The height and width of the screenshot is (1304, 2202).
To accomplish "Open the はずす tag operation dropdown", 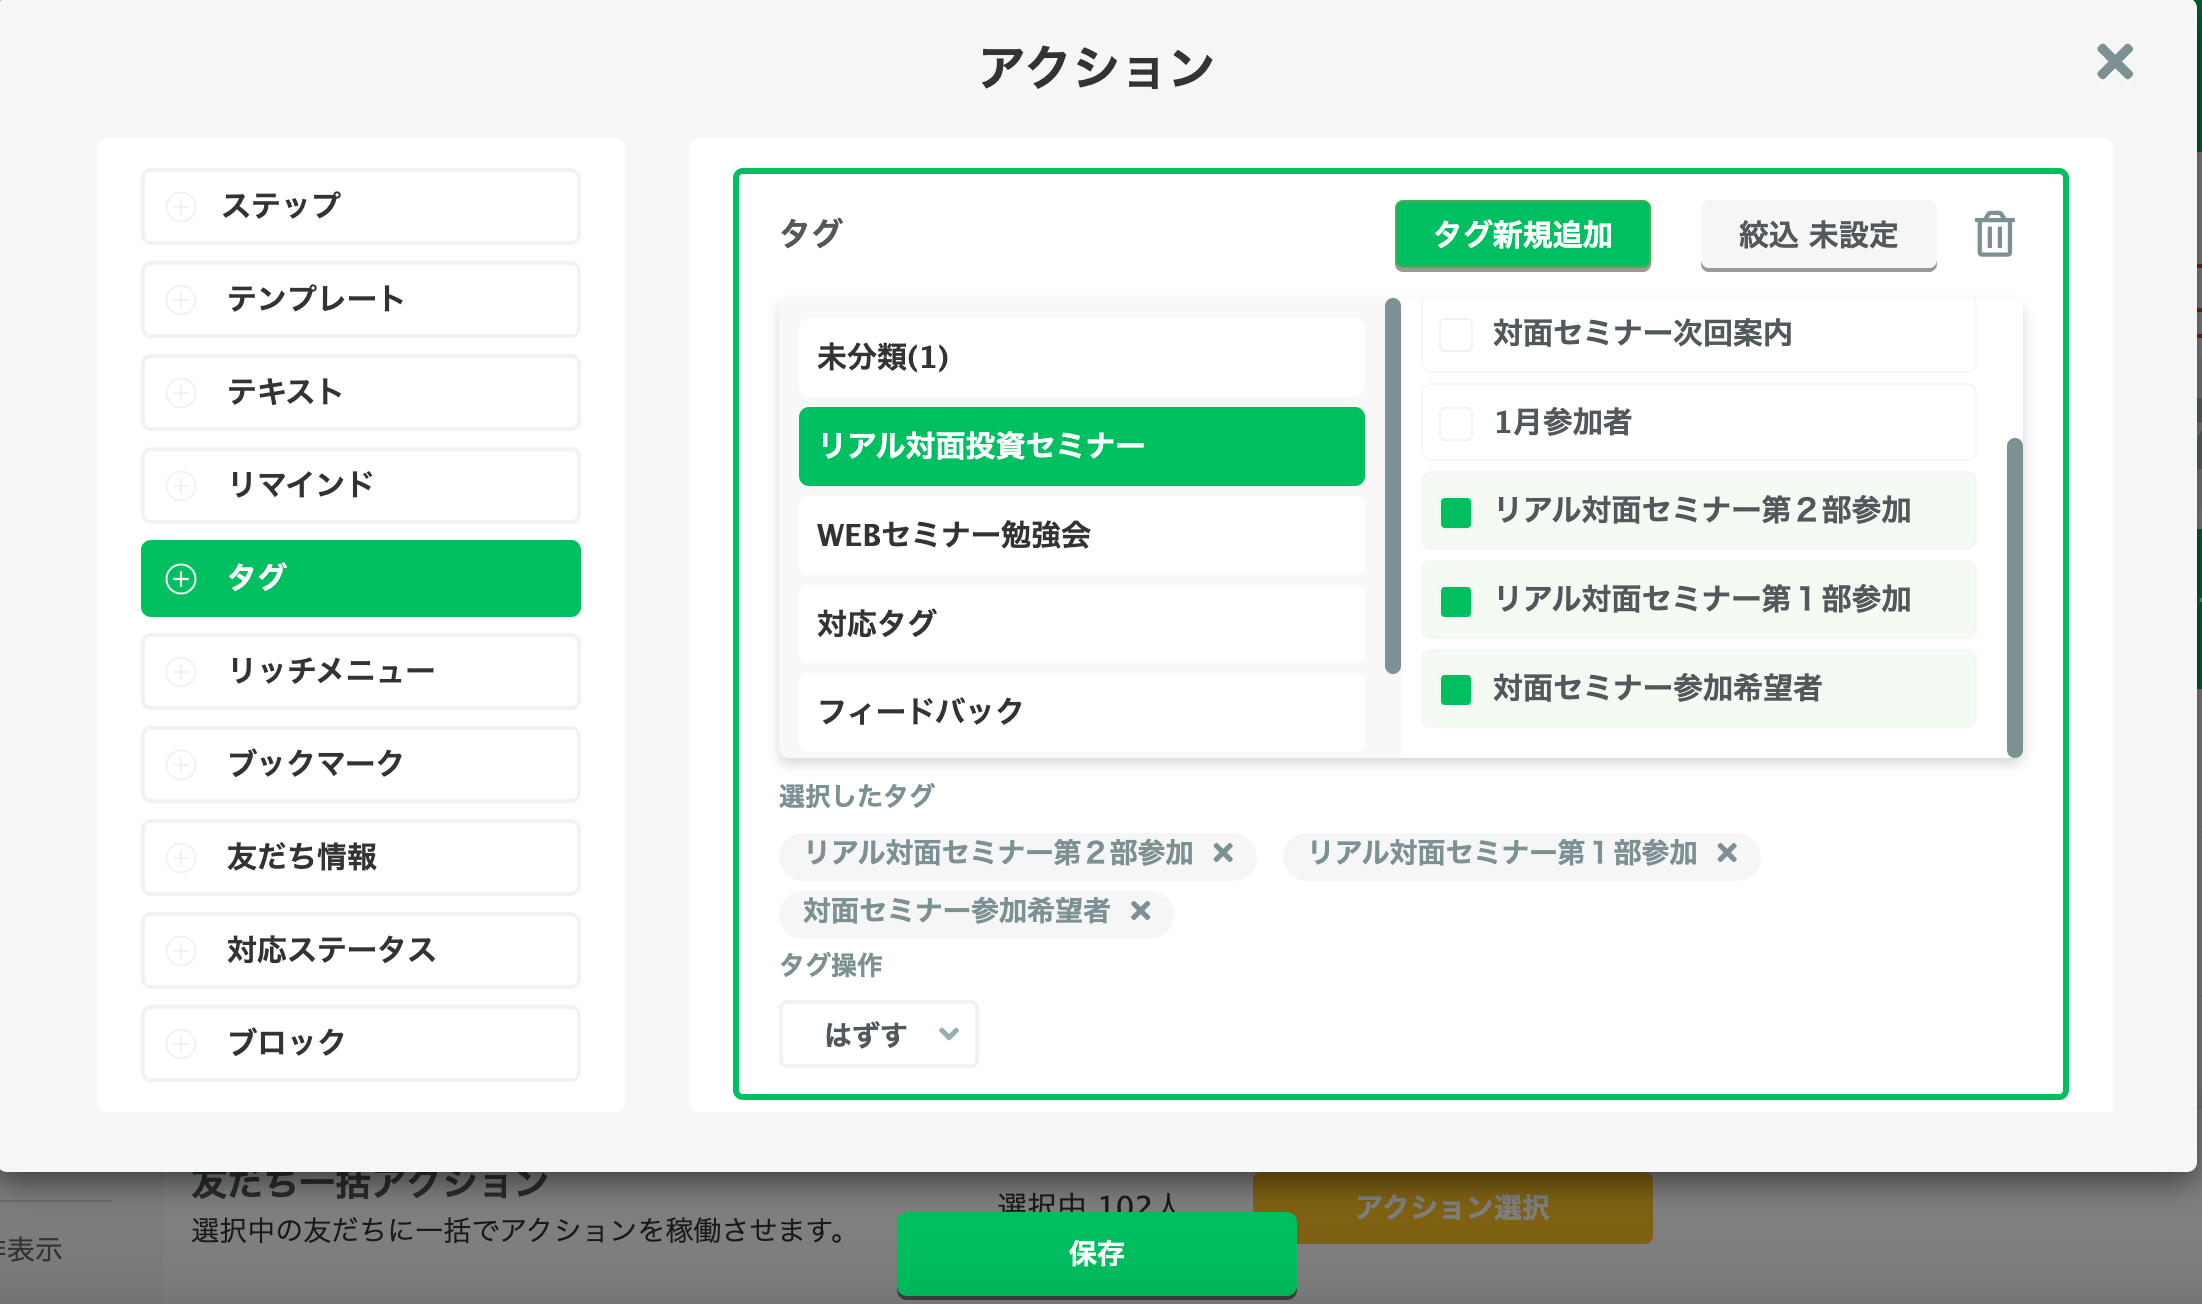I will pos(878,1034).
